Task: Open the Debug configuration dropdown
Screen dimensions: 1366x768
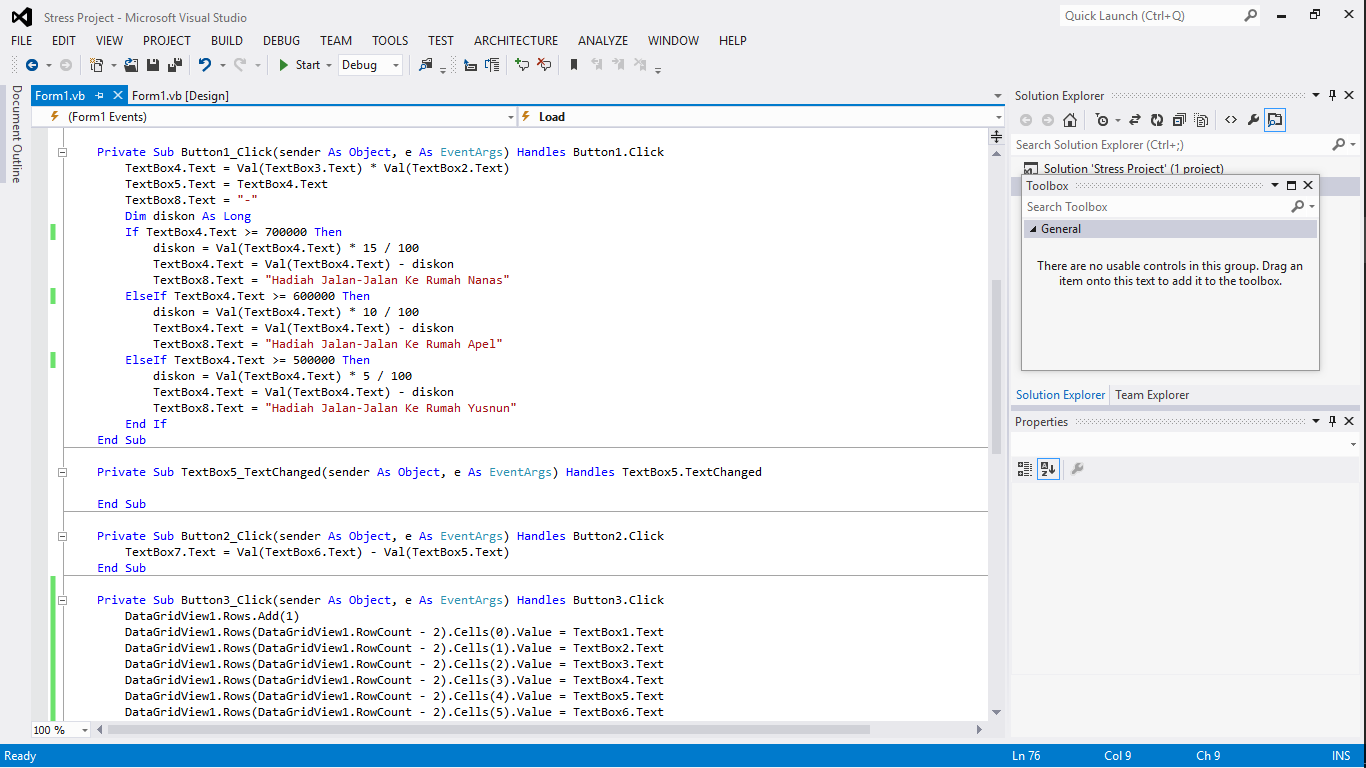Action: 396,65
